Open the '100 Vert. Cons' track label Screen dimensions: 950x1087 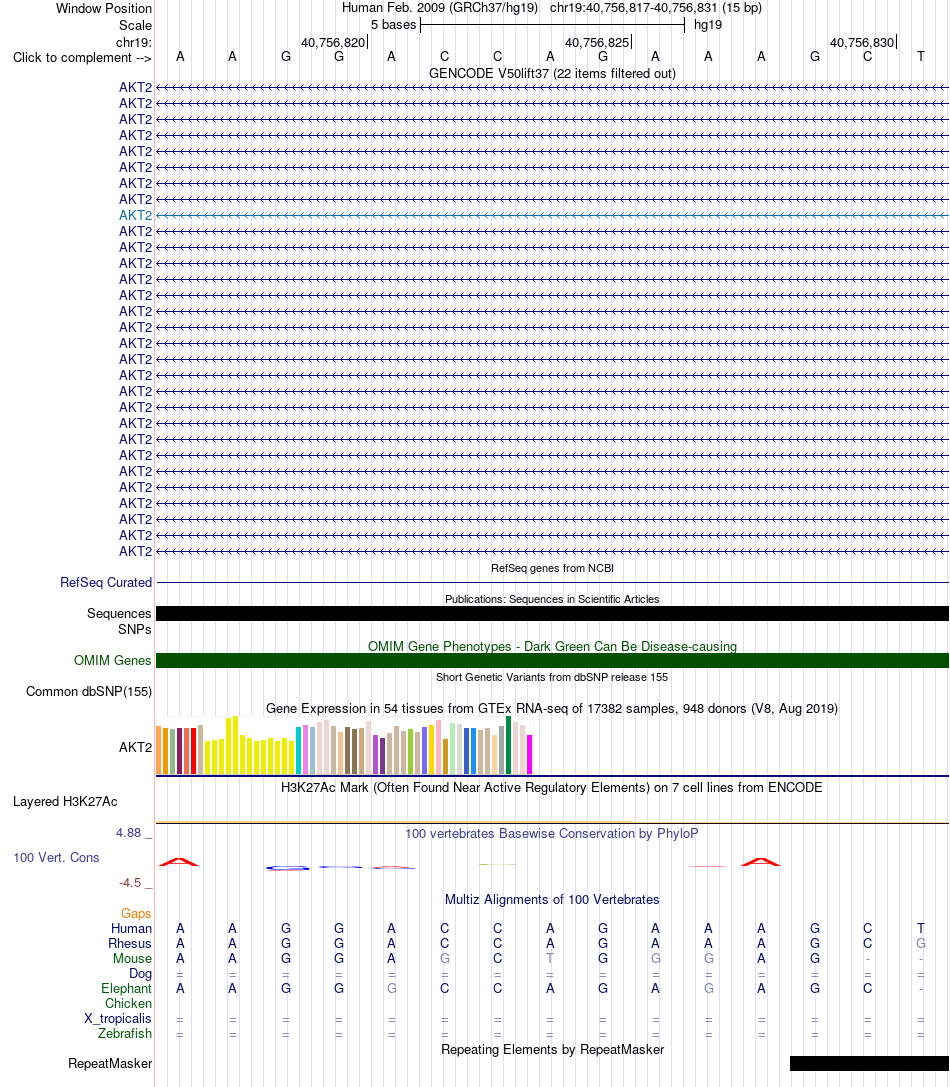tap(56, 858)
